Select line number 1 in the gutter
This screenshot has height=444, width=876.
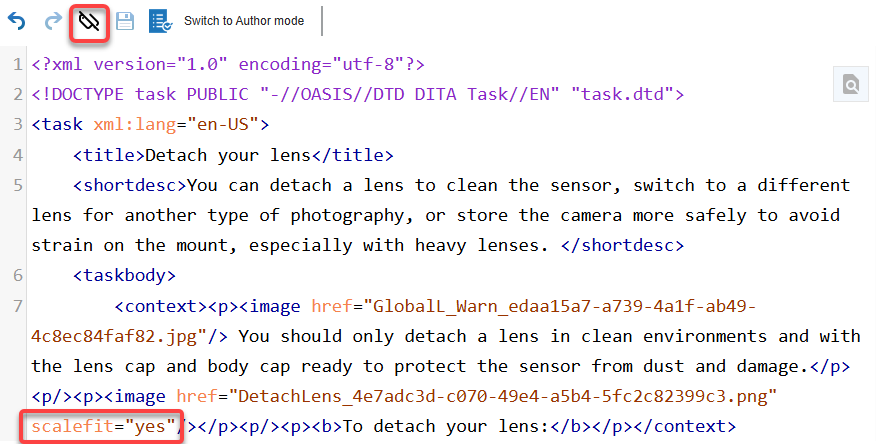[20, 65]
